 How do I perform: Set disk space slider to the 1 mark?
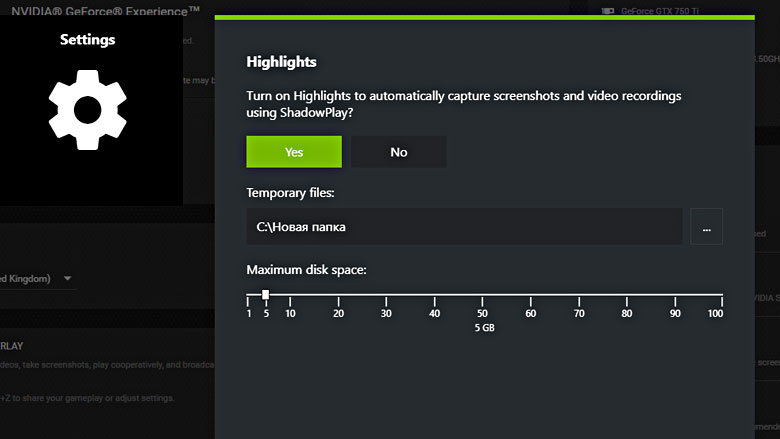click(x=249, y=295)
